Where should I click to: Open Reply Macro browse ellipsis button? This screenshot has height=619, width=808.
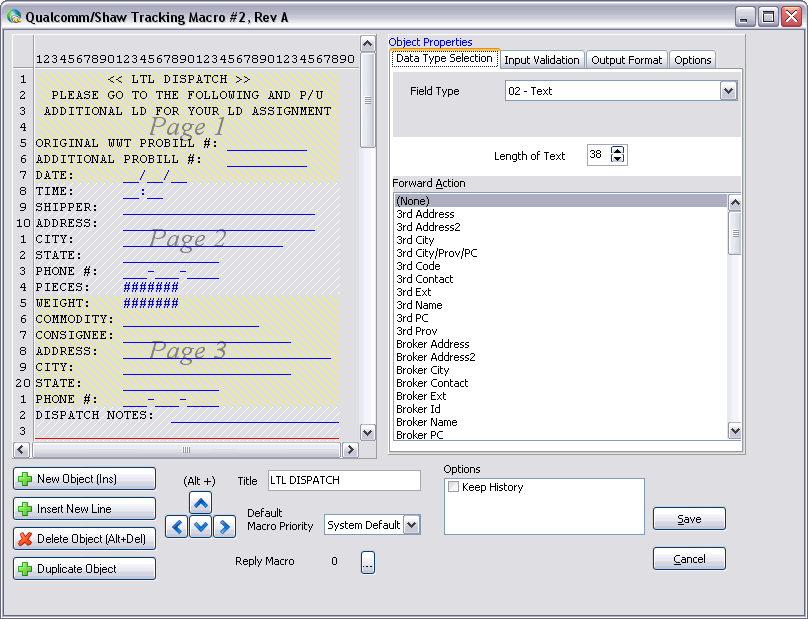pos(367,562)
